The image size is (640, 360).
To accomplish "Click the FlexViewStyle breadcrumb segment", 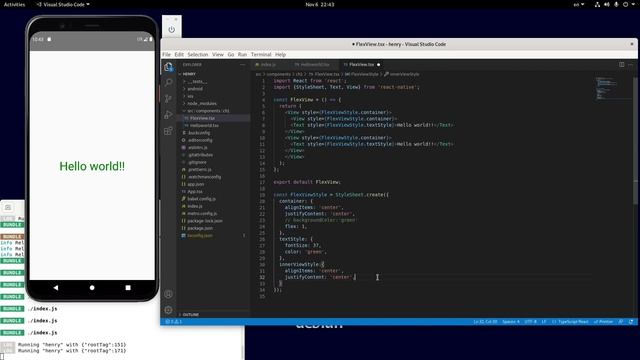I will click(362, 74).
